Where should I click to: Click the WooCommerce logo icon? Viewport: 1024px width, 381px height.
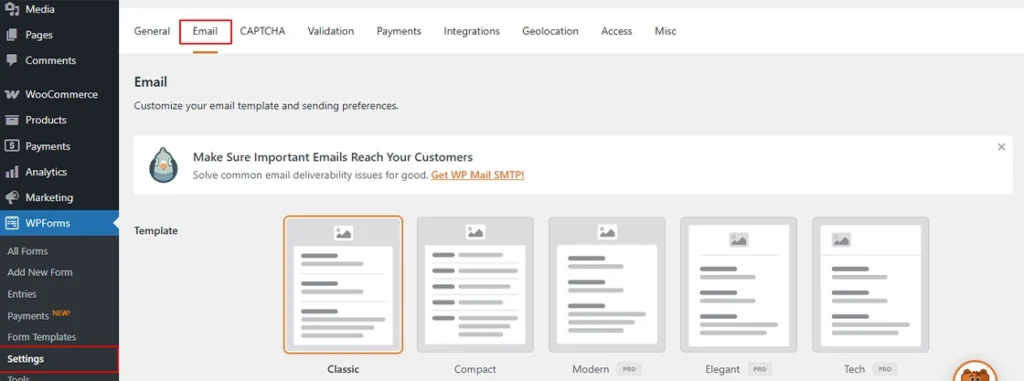11,94
